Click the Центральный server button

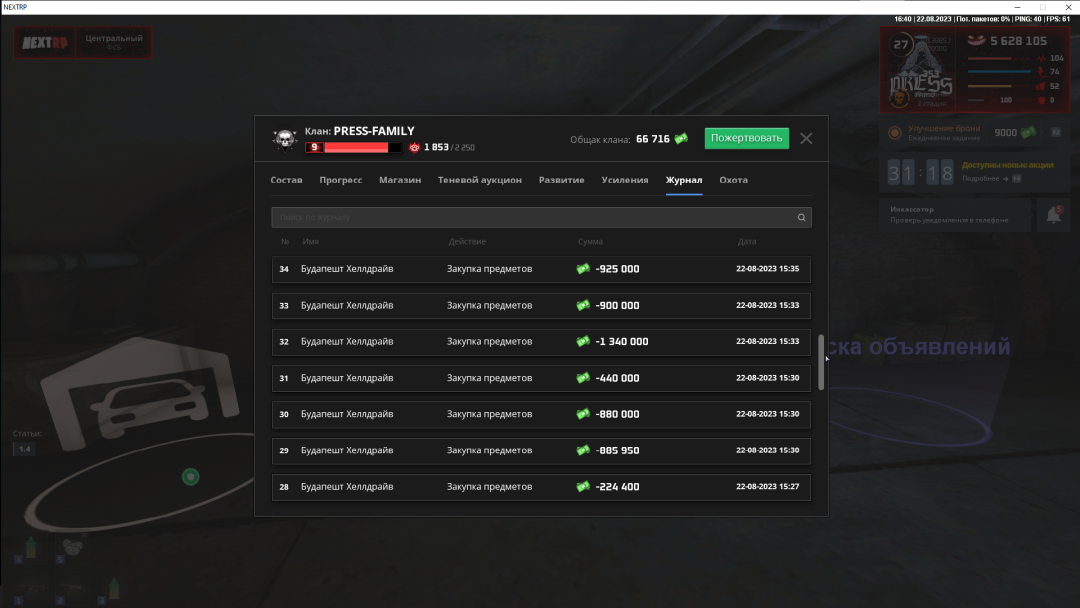[114, 42]
